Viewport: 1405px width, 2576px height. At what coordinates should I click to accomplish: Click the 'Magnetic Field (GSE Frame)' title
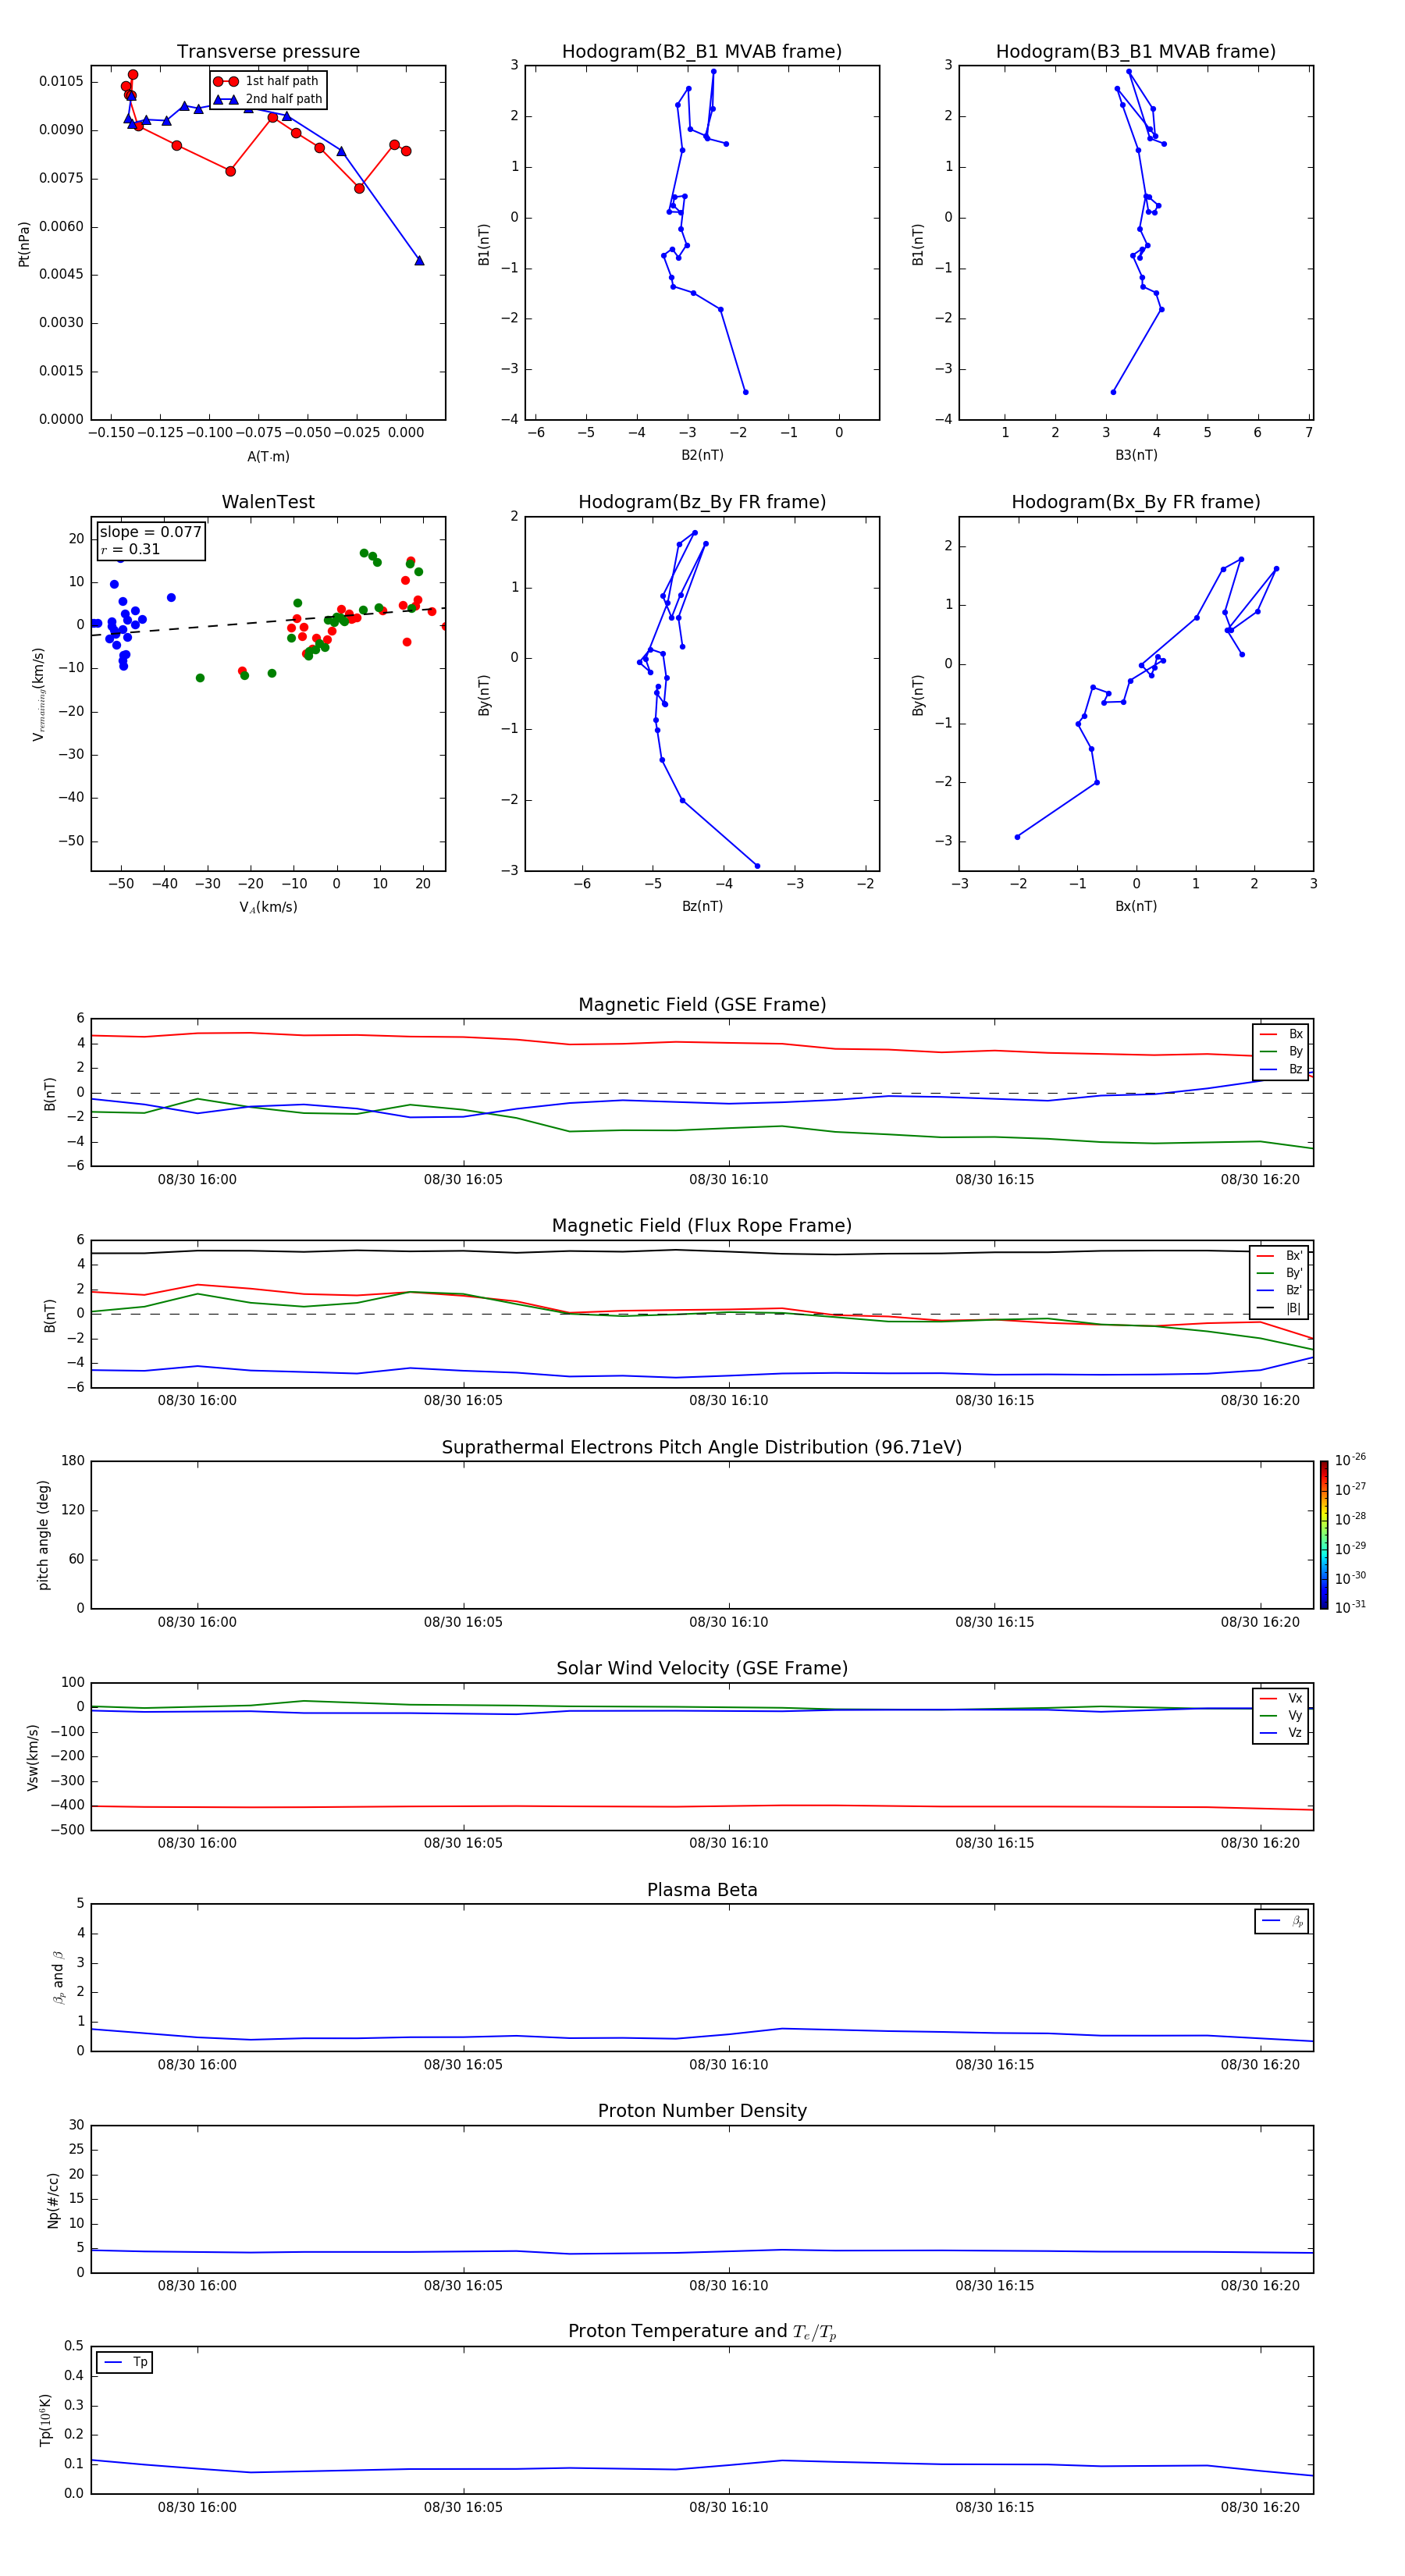(702, 1005)
